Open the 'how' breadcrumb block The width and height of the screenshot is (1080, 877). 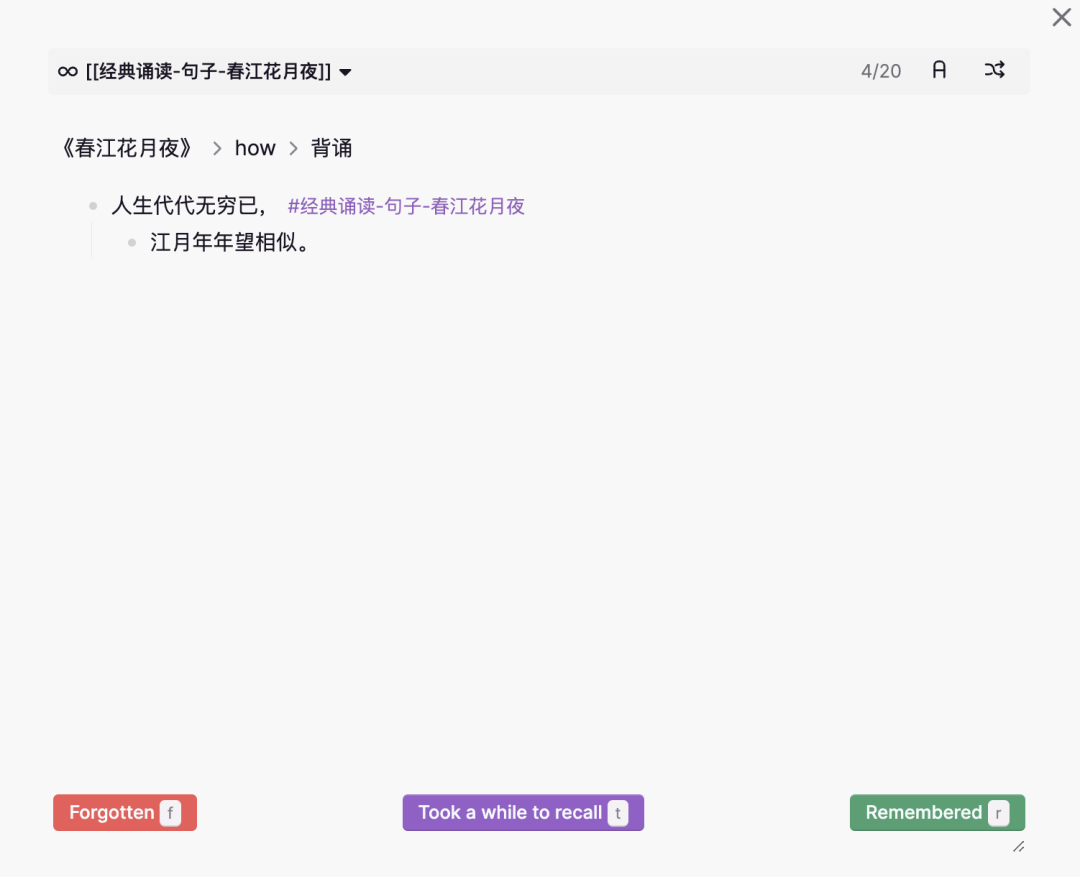(x=255, y=148)
